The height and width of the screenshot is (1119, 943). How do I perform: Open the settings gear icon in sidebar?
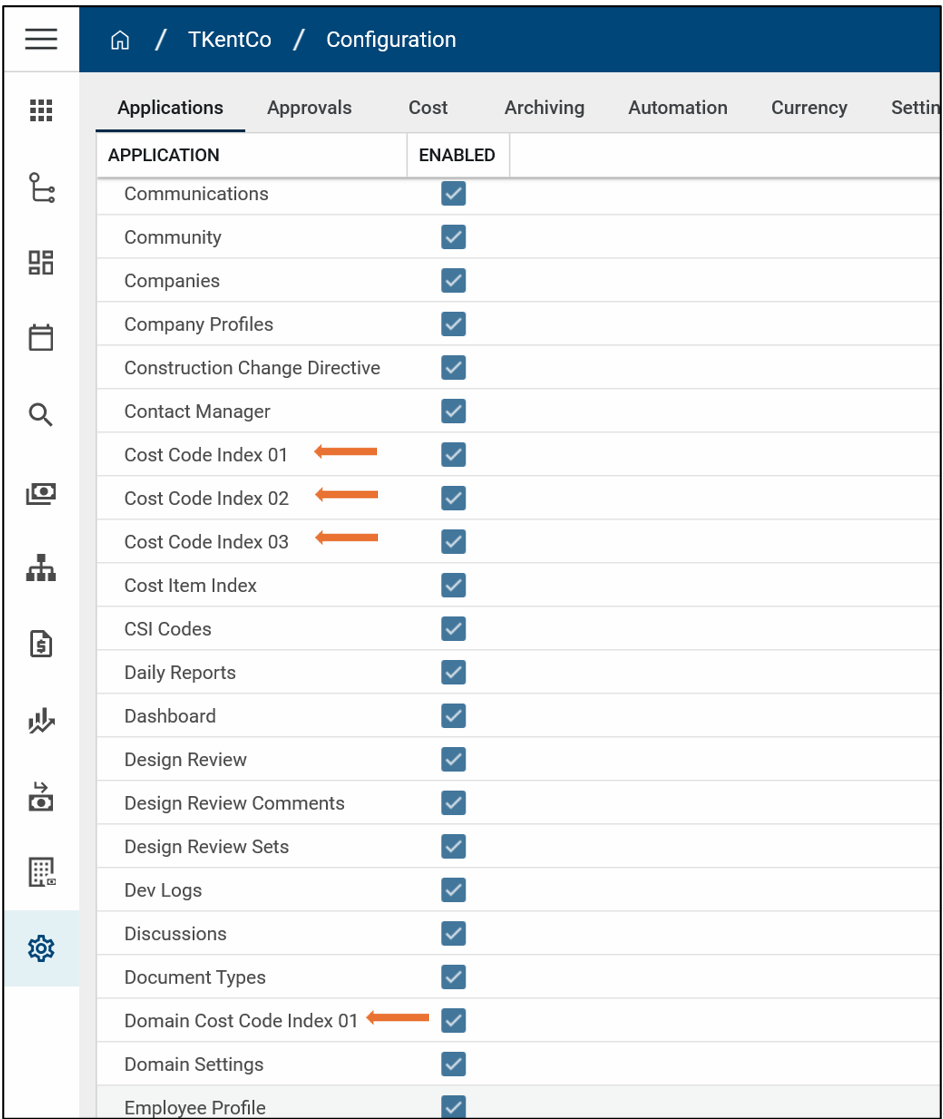point(41,948)
